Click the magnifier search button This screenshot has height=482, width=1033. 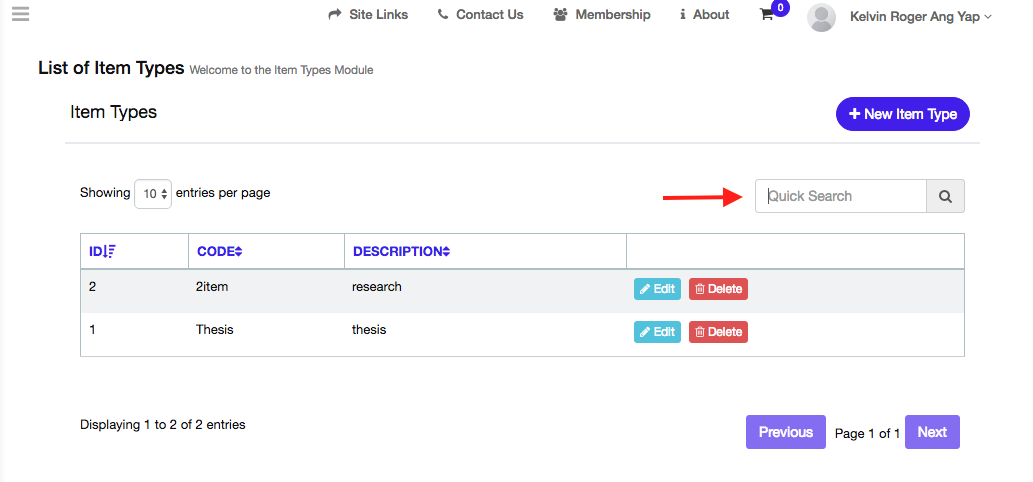coord(945,196)
